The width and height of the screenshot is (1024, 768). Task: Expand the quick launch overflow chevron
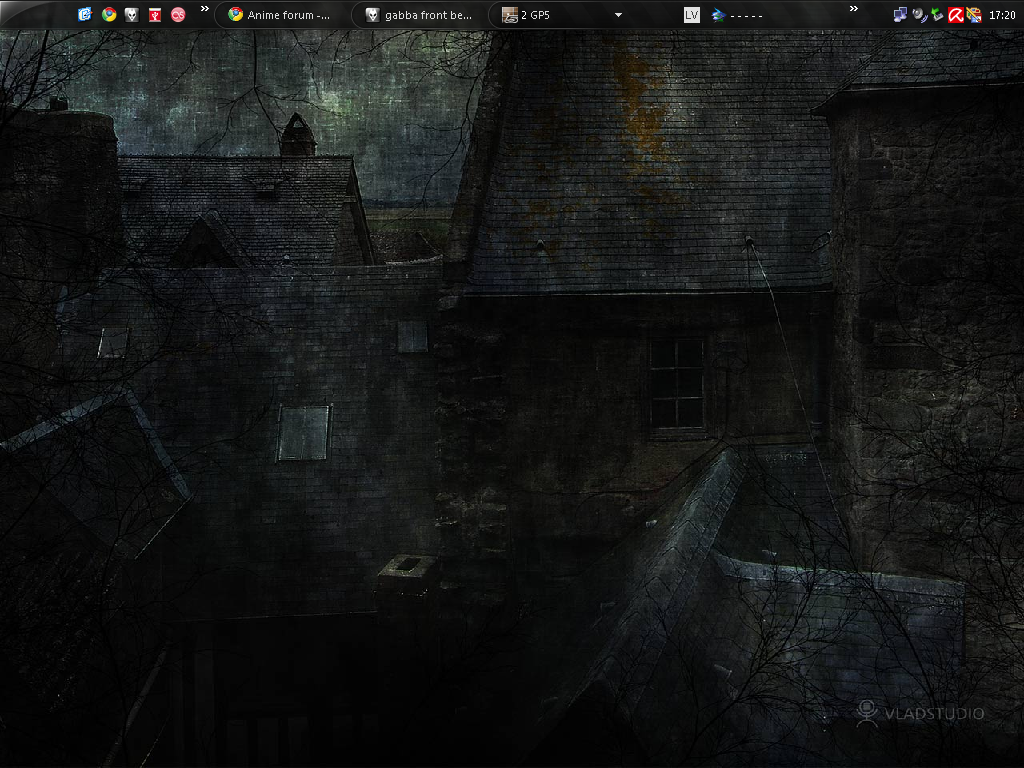[x=204, y=9]
